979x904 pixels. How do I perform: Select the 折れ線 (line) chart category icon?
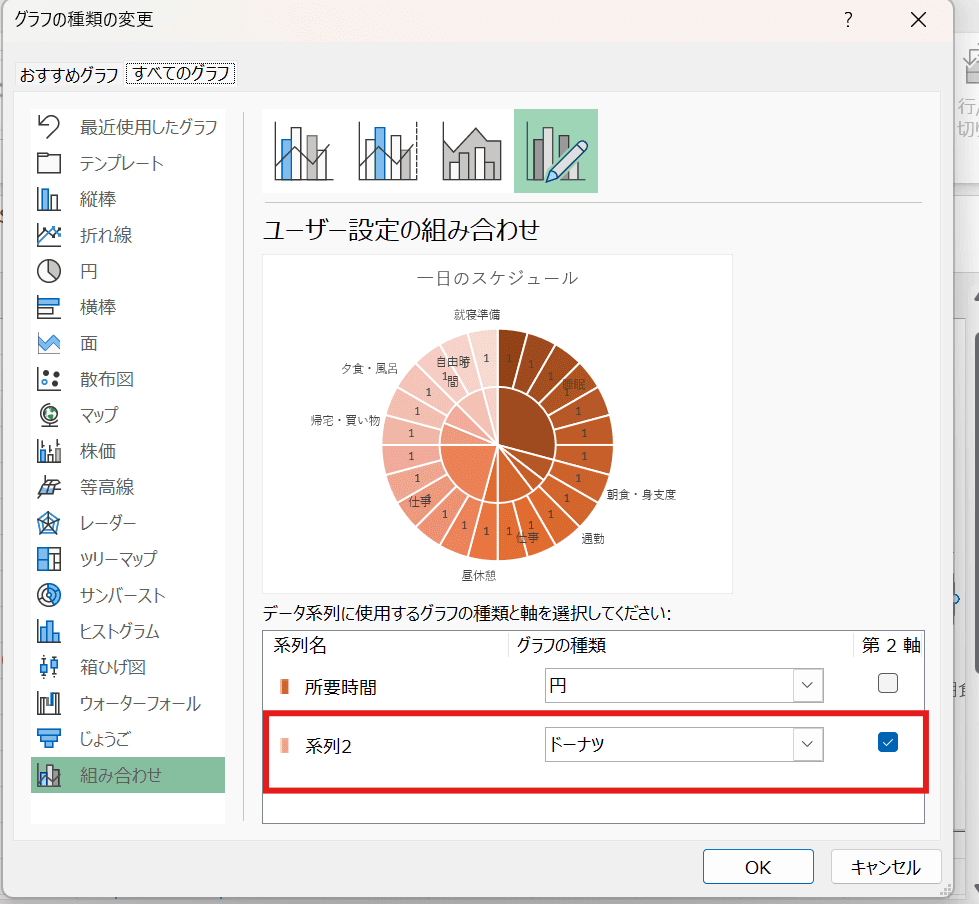point(62,235)
